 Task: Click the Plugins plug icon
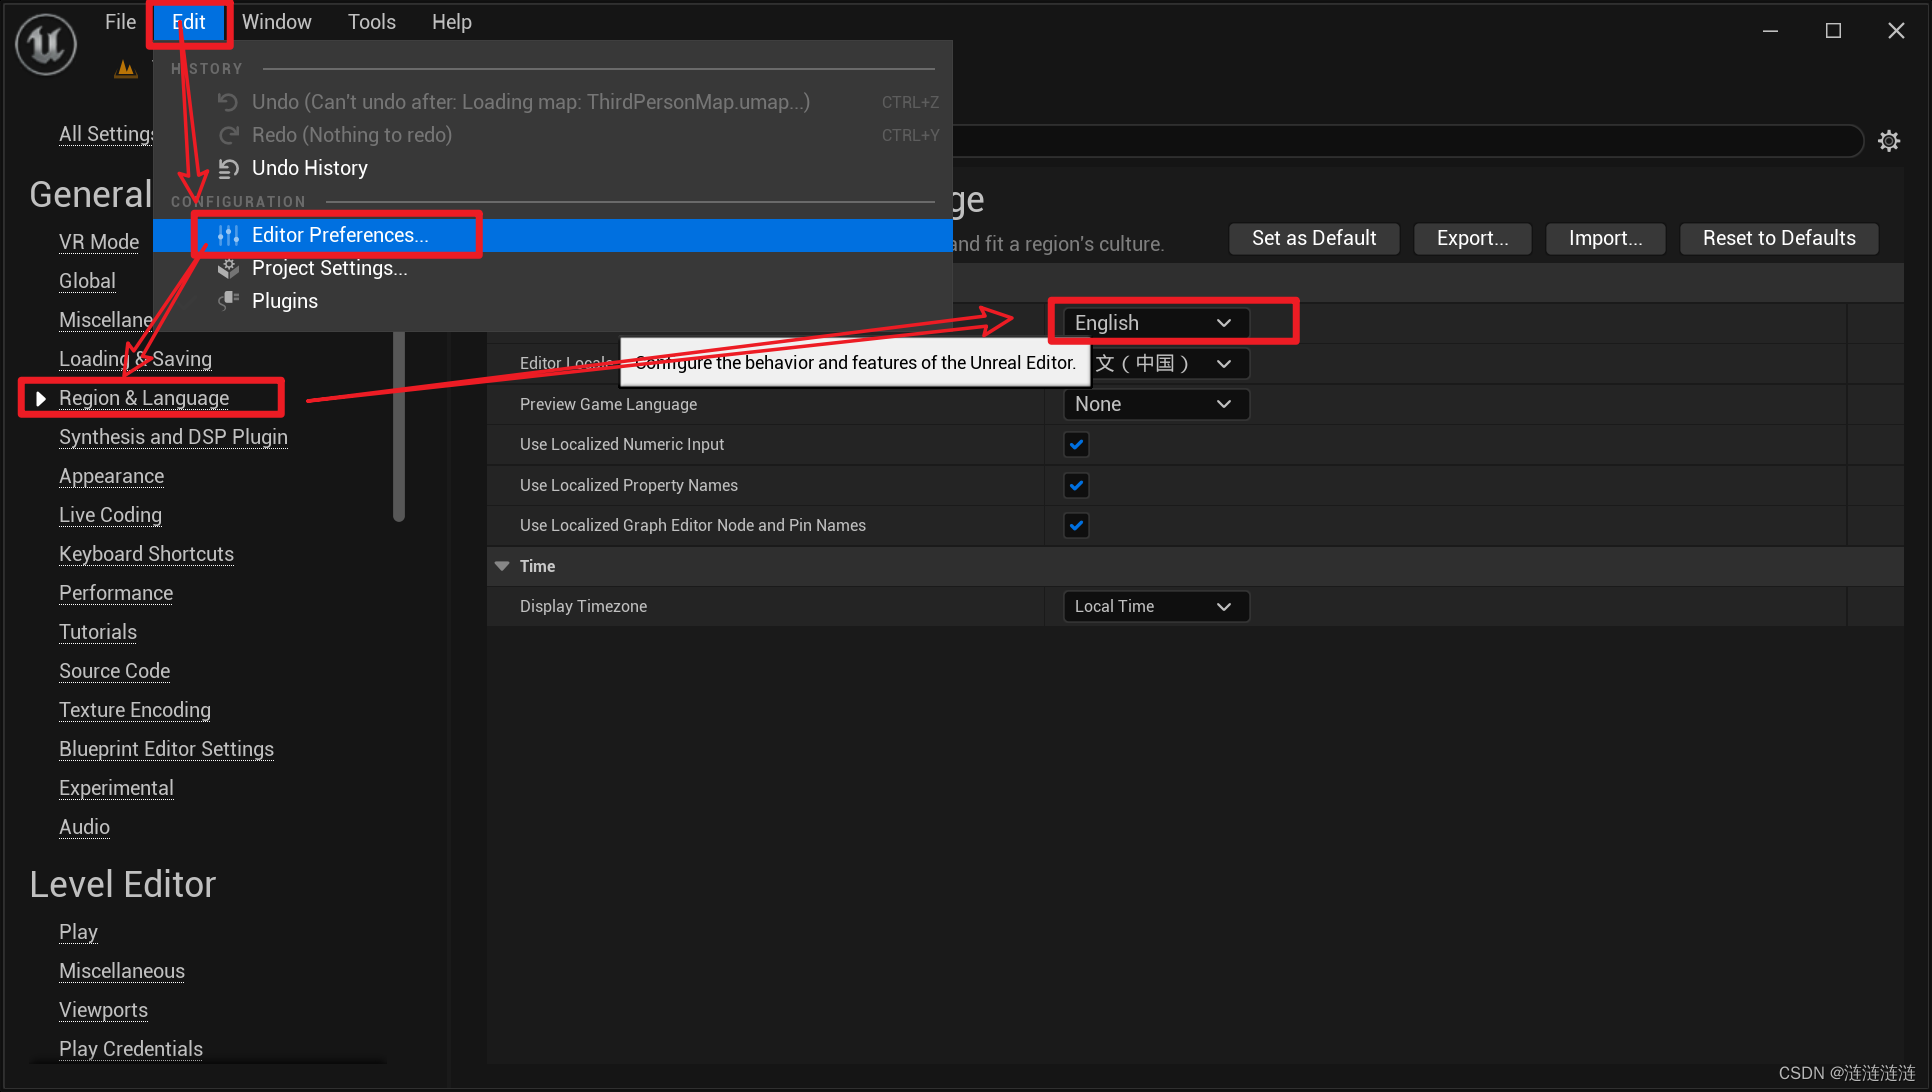[229, 300]
